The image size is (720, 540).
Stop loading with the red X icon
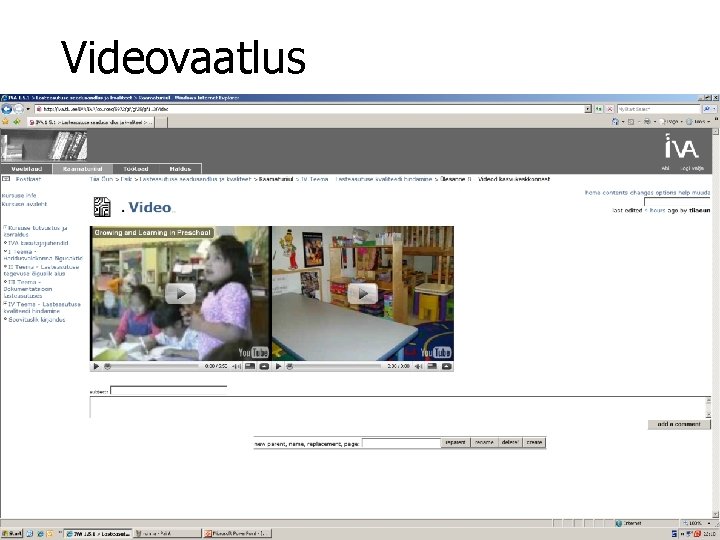point(610,109)
